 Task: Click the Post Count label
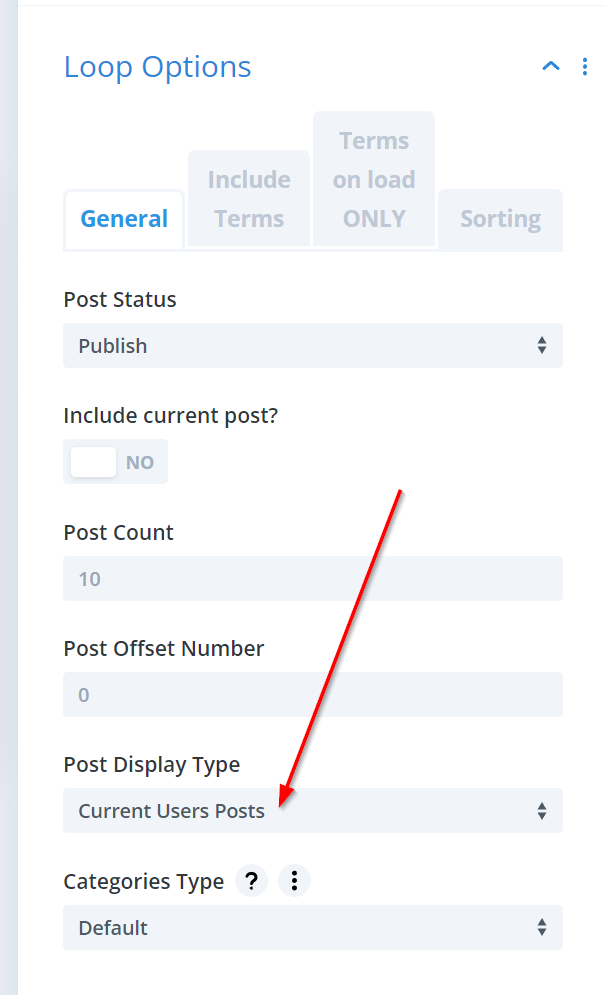point(119,533)
